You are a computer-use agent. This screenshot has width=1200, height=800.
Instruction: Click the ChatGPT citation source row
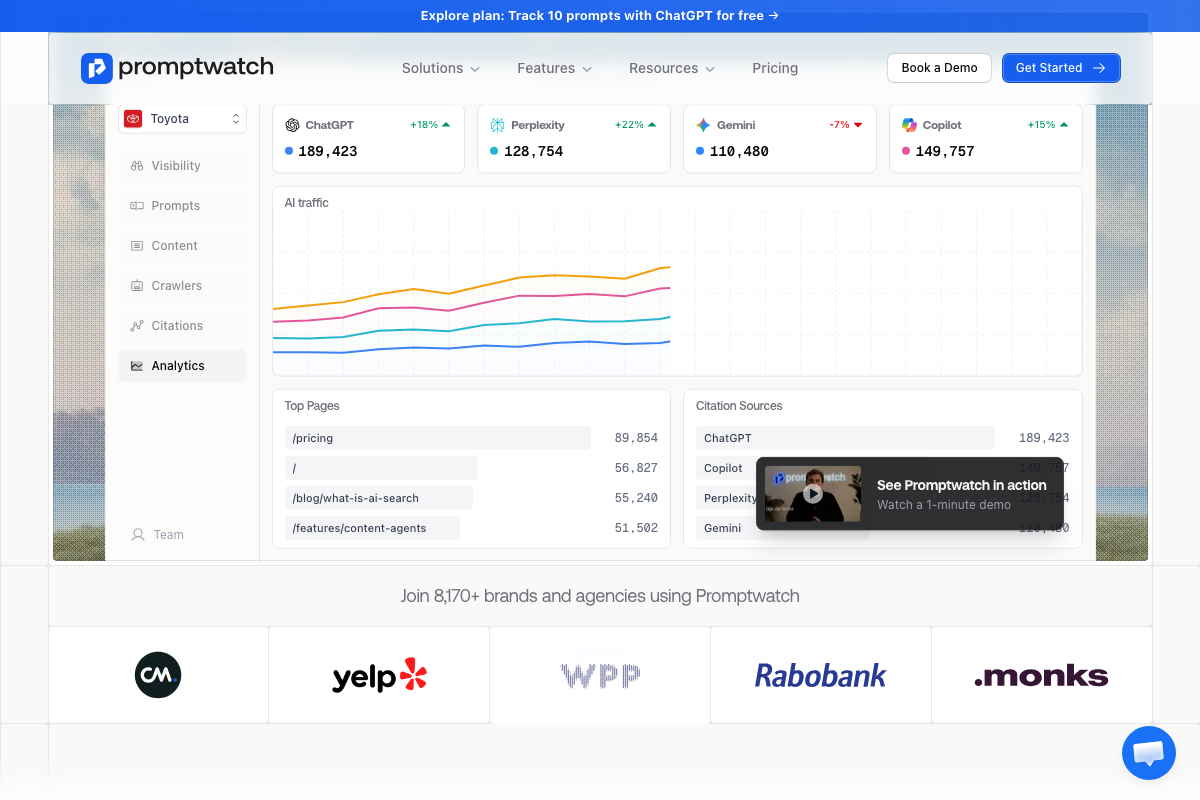pyautogui.click(x=883, y=438)
